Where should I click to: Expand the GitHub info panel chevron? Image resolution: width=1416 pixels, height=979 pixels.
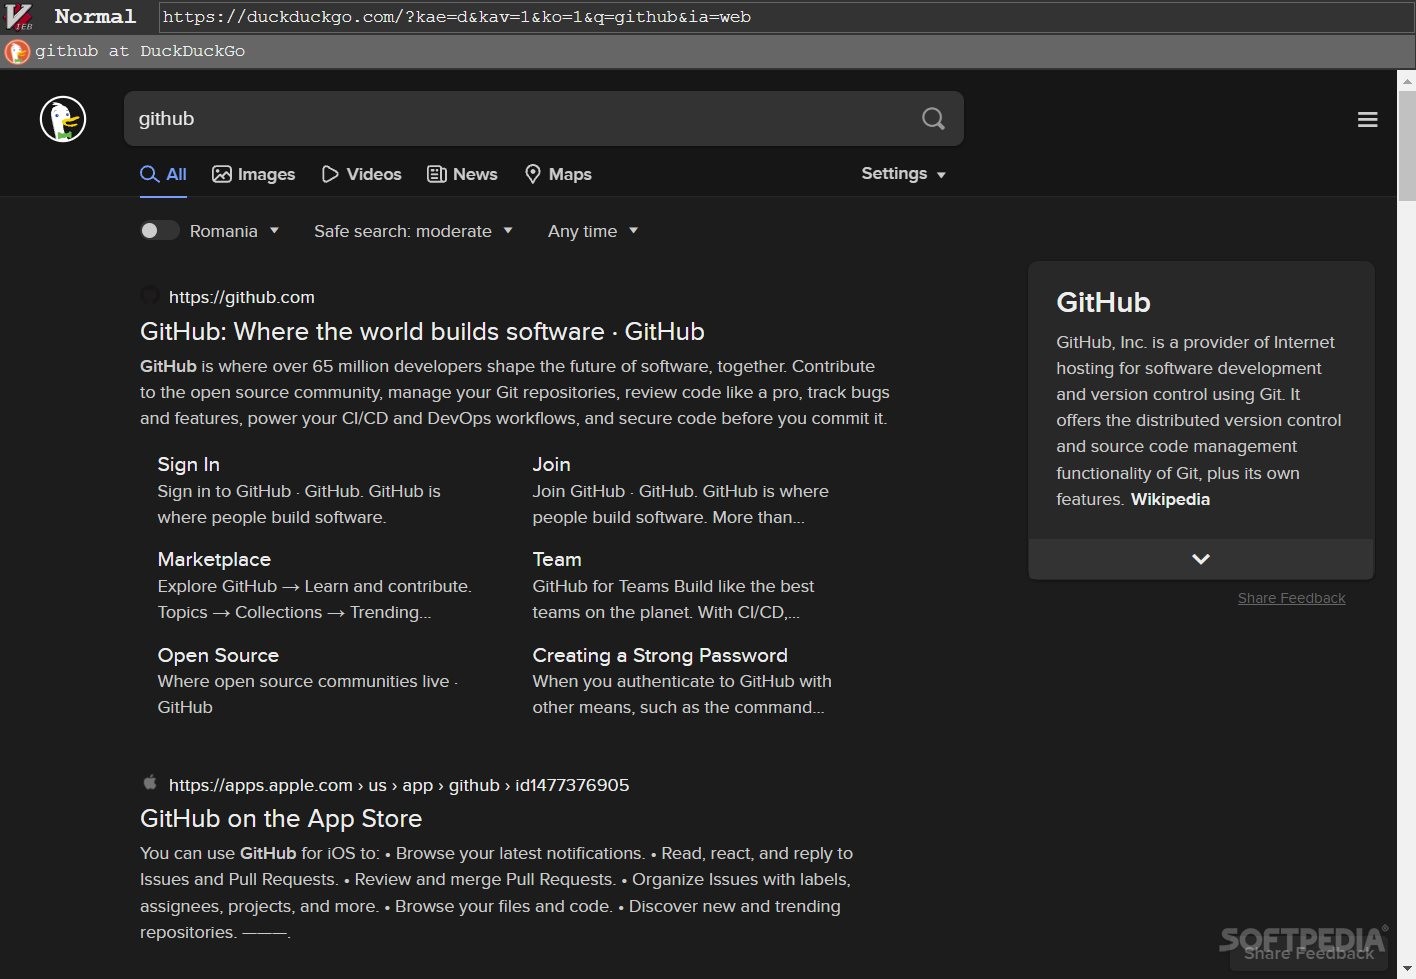1201,559
